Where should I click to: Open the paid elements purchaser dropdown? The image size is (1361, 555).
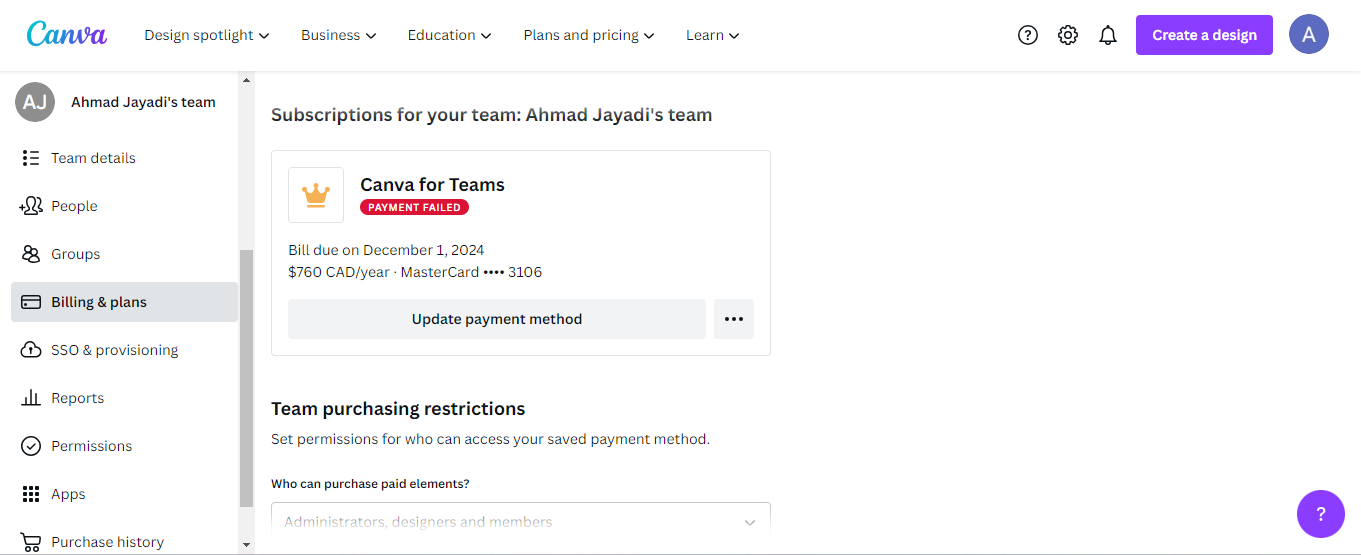coord(520,521)
